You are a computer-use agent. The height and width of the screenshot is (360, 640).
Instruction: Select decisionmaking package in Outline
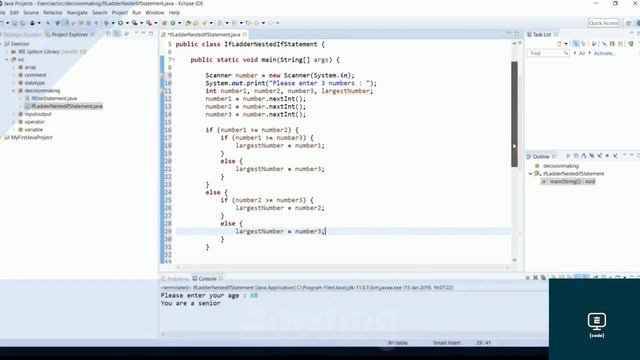(561, 166)
